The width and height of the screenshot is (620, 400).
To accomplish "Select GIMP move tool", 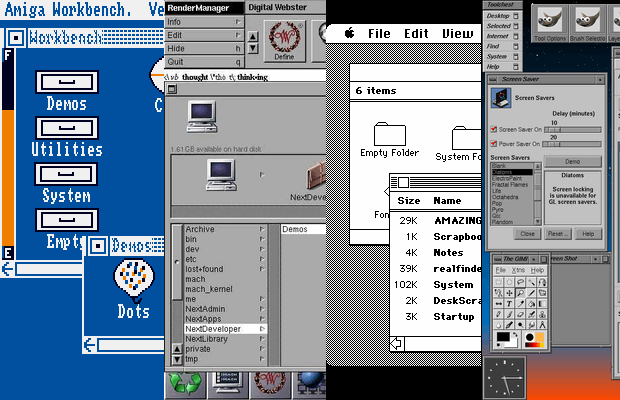I will [x=509, y=293].
